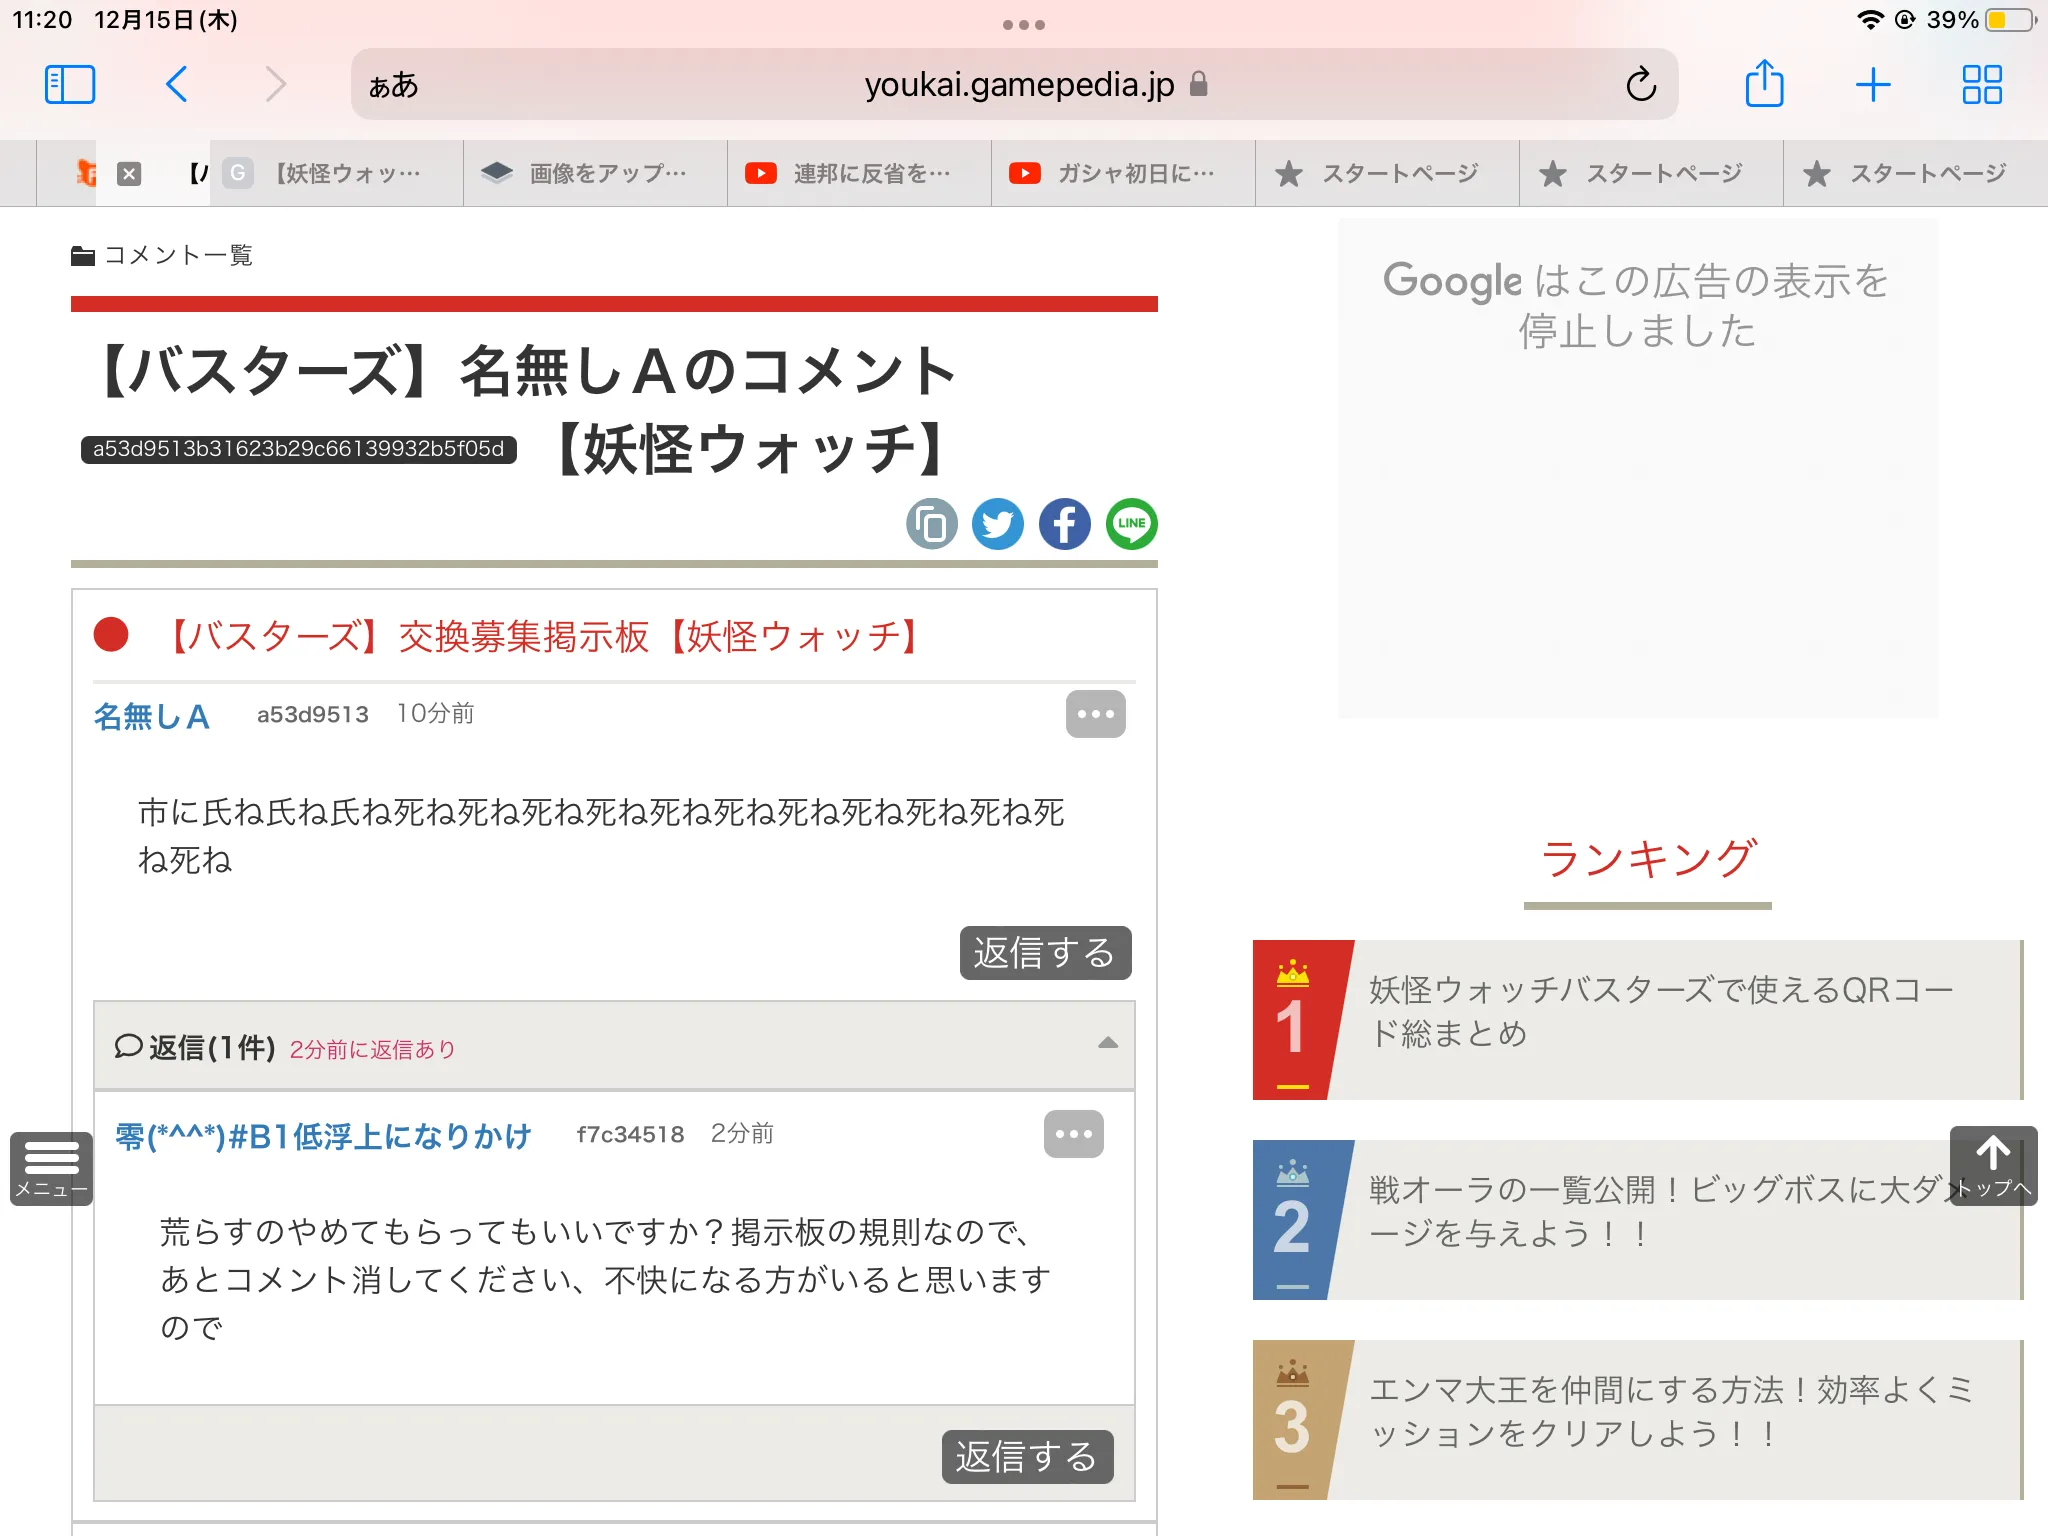Share the page on LINE
Screen dimensions: 2048x1536
(x=1132, y=524)
